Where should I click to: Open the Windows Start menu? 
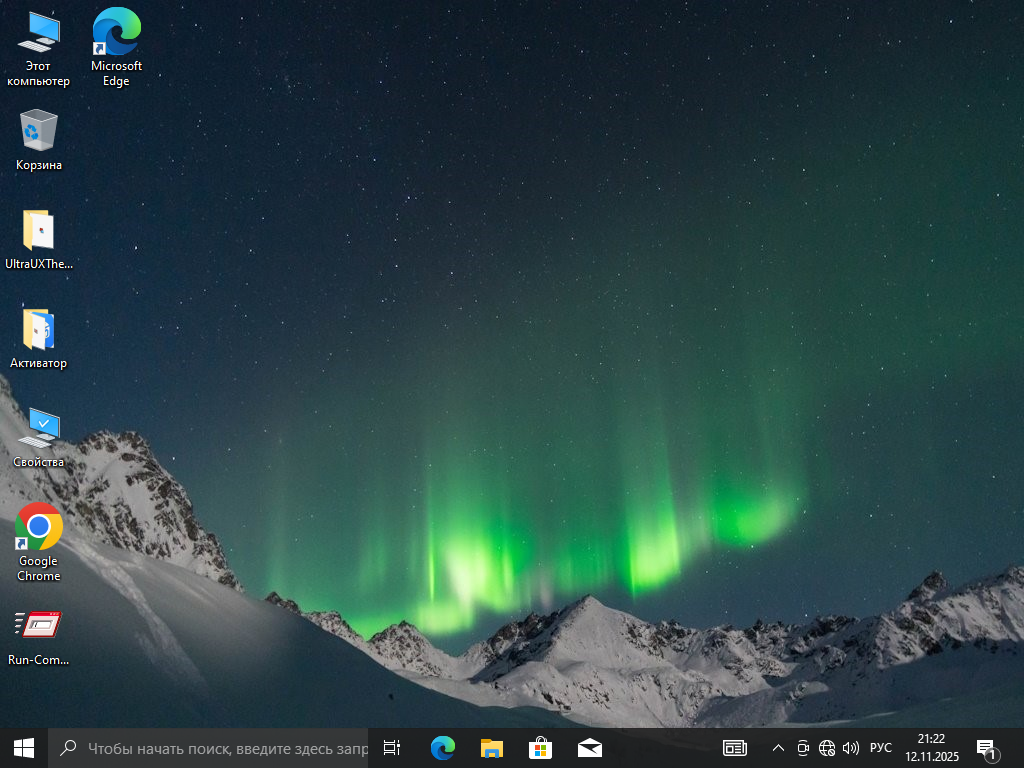tap(24, 747)
